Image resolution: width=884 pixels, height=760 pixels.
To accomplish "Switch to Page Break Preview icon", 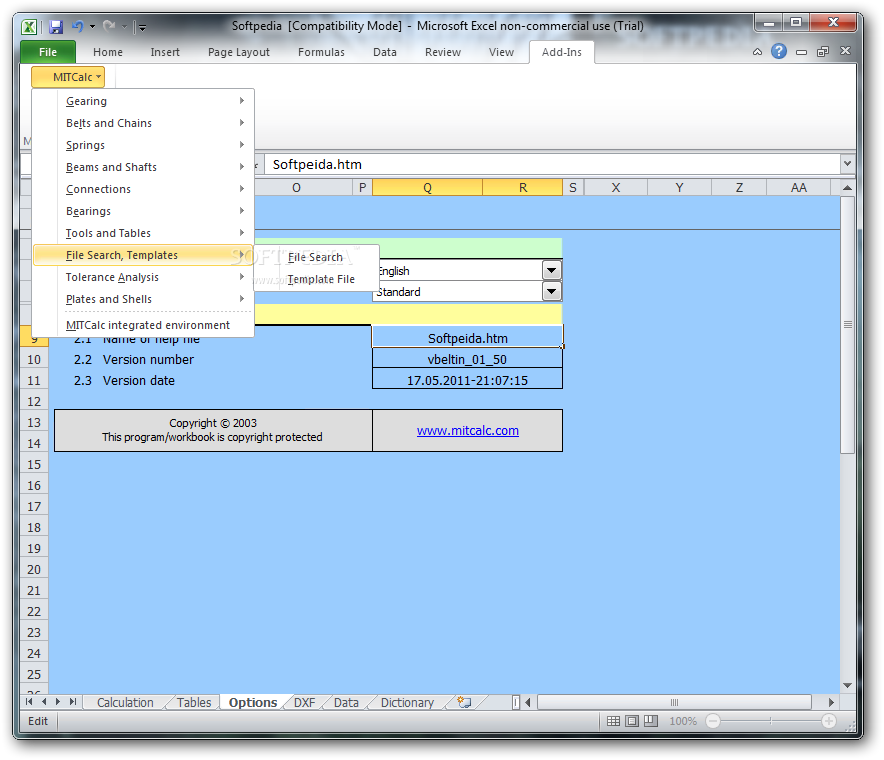I will (651, 721).
